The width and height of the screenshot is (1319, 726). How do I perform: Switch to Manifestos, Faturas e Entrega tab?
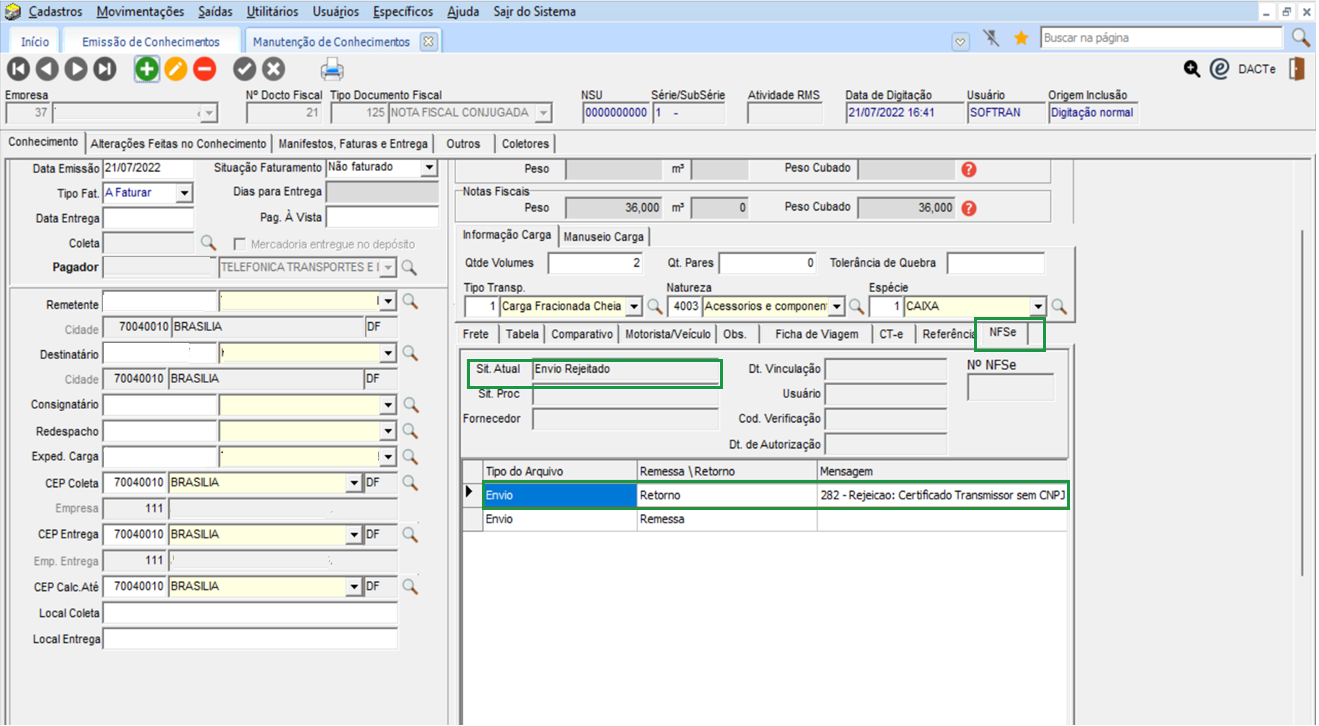point(353,144)
